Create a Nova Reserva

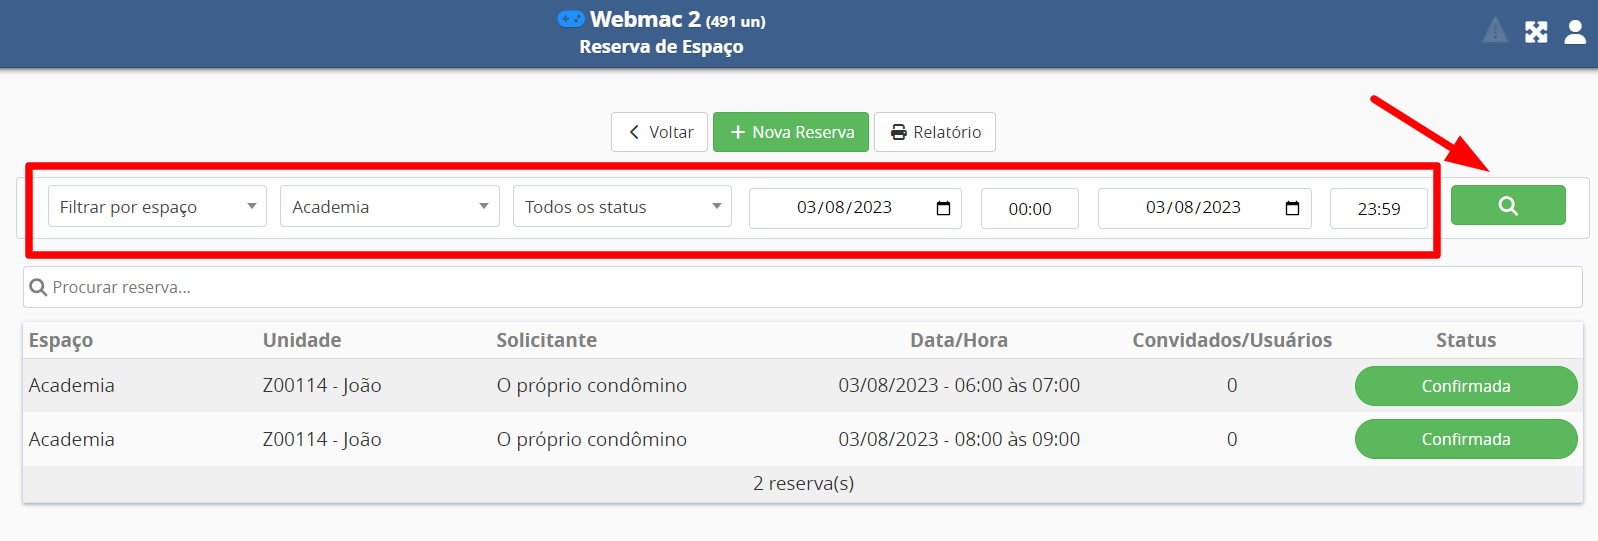coord(791,132)
